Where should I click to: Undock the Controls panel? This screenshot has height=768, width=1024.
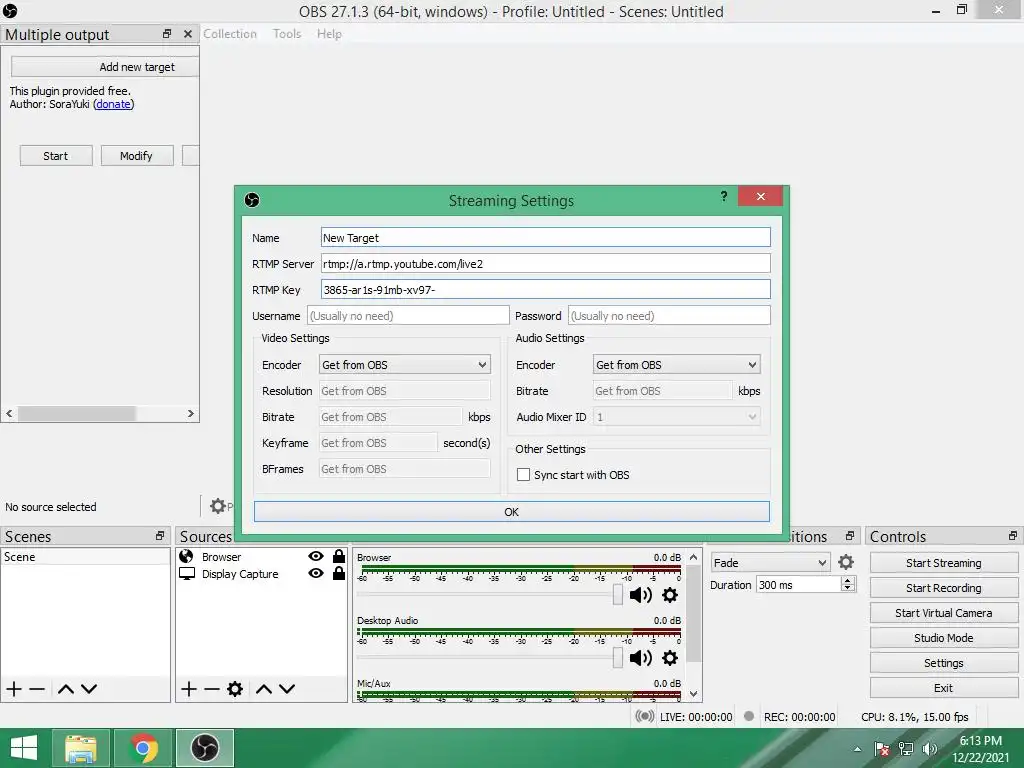1013,536
